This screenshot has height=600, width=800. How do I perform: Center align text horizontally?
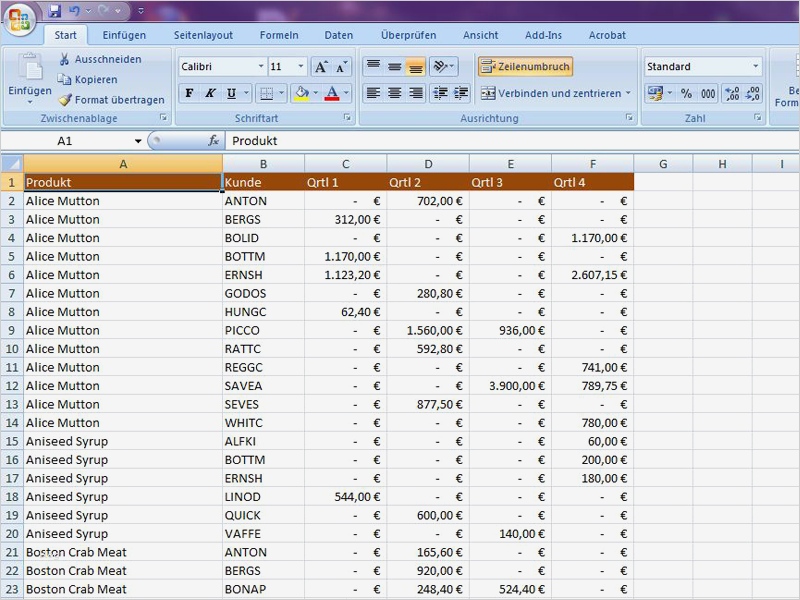coord(394,93)
